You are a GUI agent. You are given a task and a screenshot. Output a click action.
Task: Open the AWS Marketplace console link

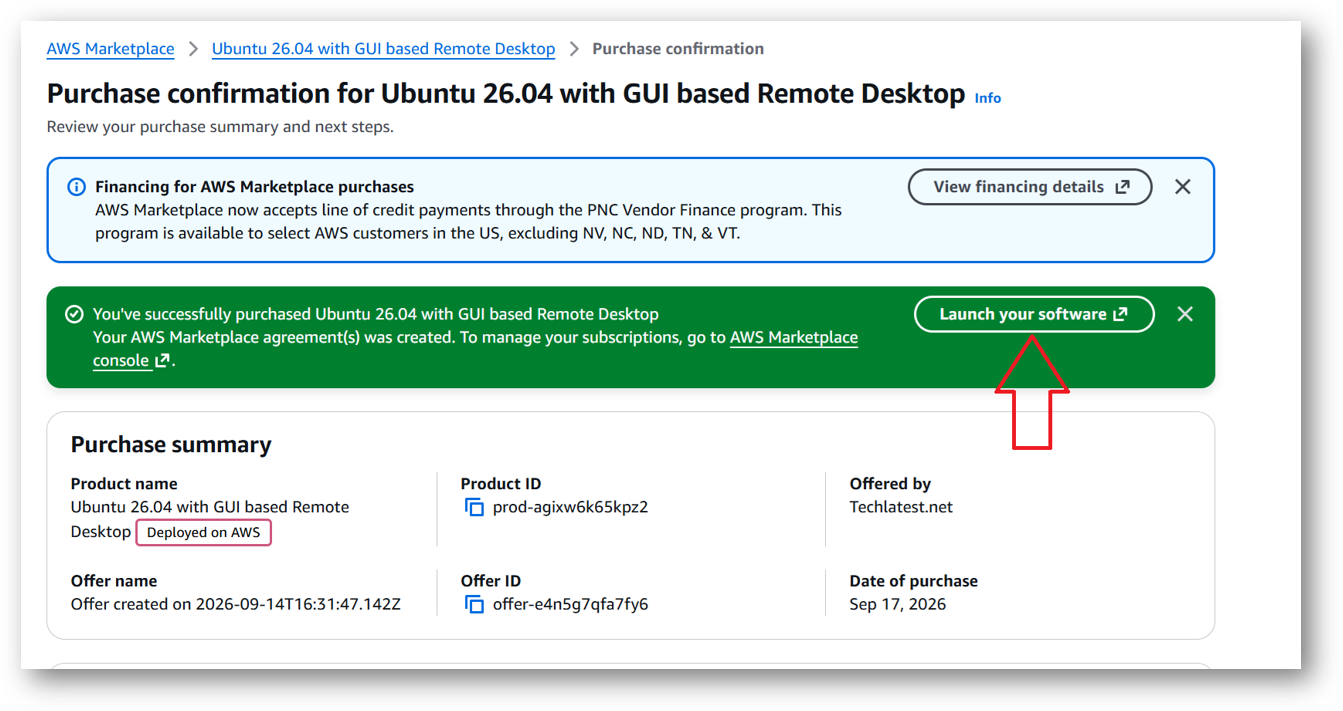click(x=794, y=338)
